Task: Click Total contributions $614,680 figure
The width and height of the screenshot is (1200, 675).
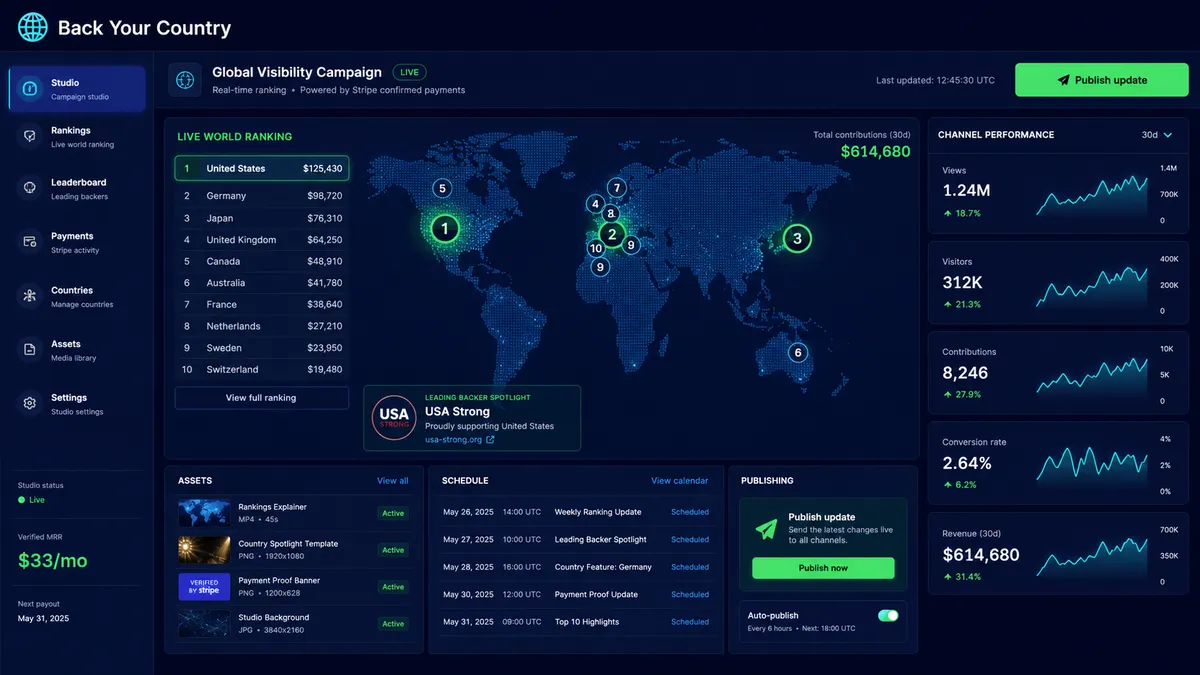Action: [x=875, y=152]
